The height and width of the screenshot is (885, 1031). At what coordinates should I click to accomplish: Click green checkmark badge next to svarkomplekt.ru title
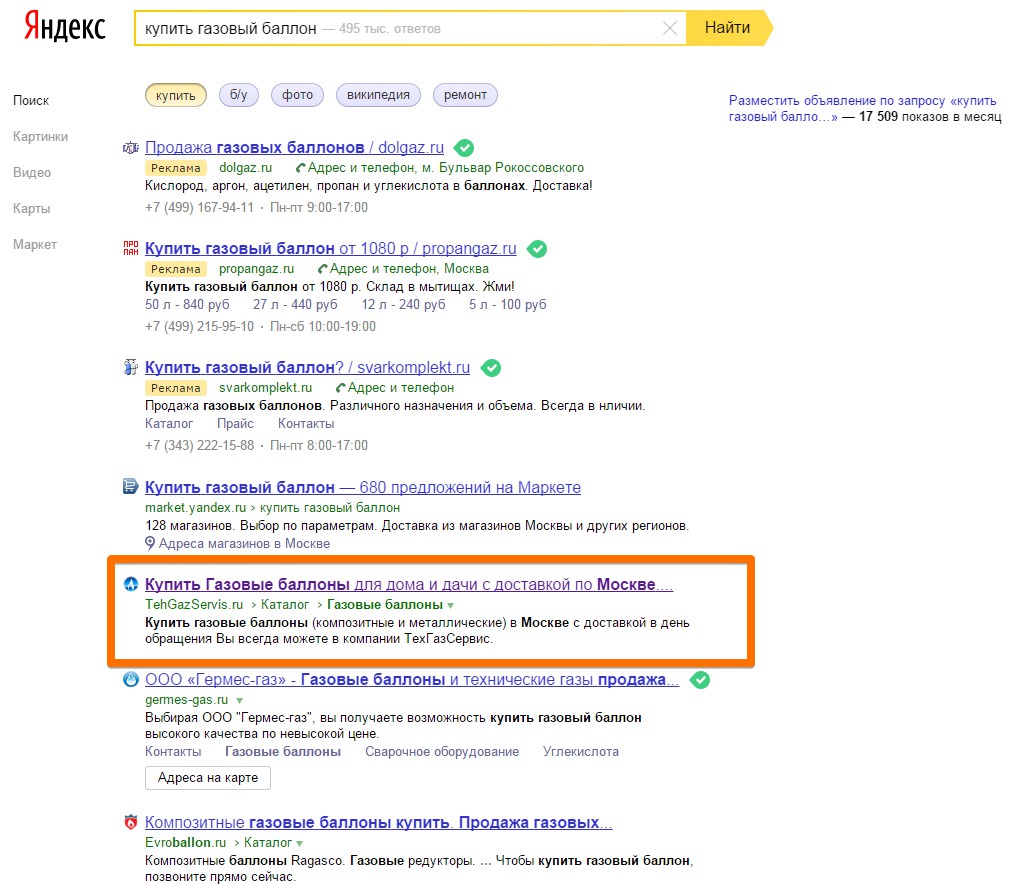coord(491,368)
